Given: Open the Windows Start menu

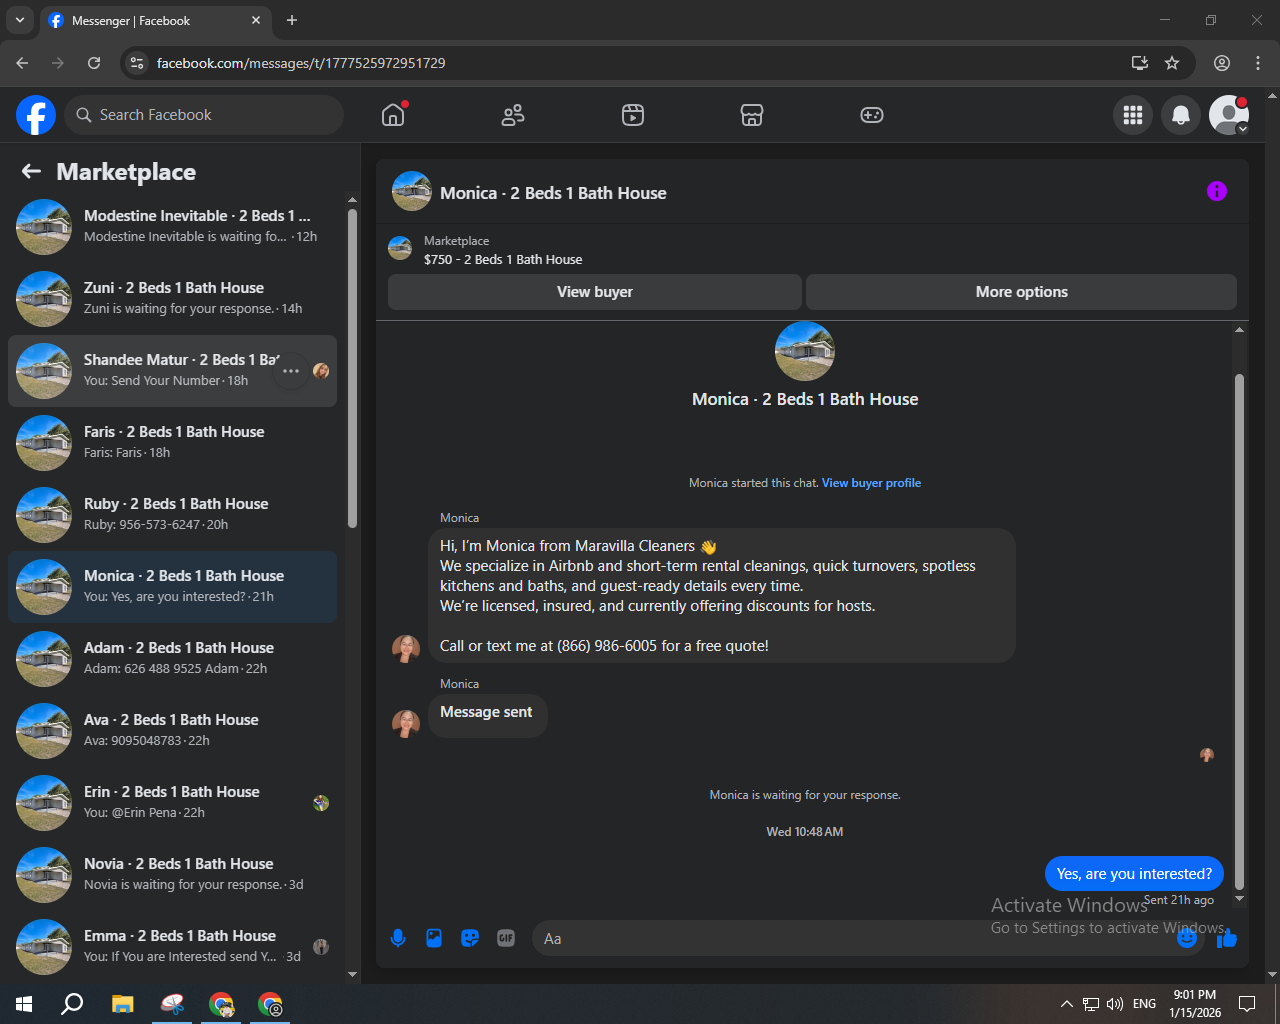Looking at the screenshot, I should [x=24, y=1004].
